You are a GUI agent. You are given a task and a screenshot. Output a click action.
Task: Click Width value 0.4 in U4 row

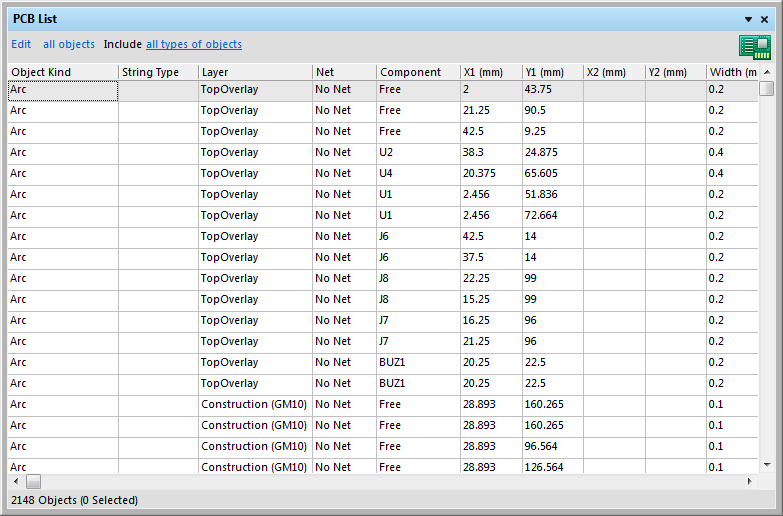click(732, 174)
